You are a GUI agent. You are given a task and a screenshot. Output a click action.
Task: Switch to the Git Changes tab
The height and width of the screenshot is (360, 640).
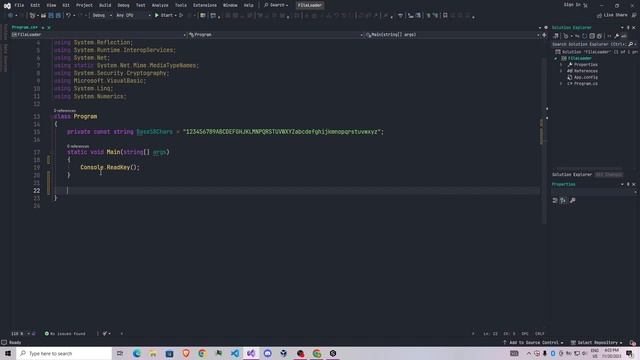coord(608,175)
